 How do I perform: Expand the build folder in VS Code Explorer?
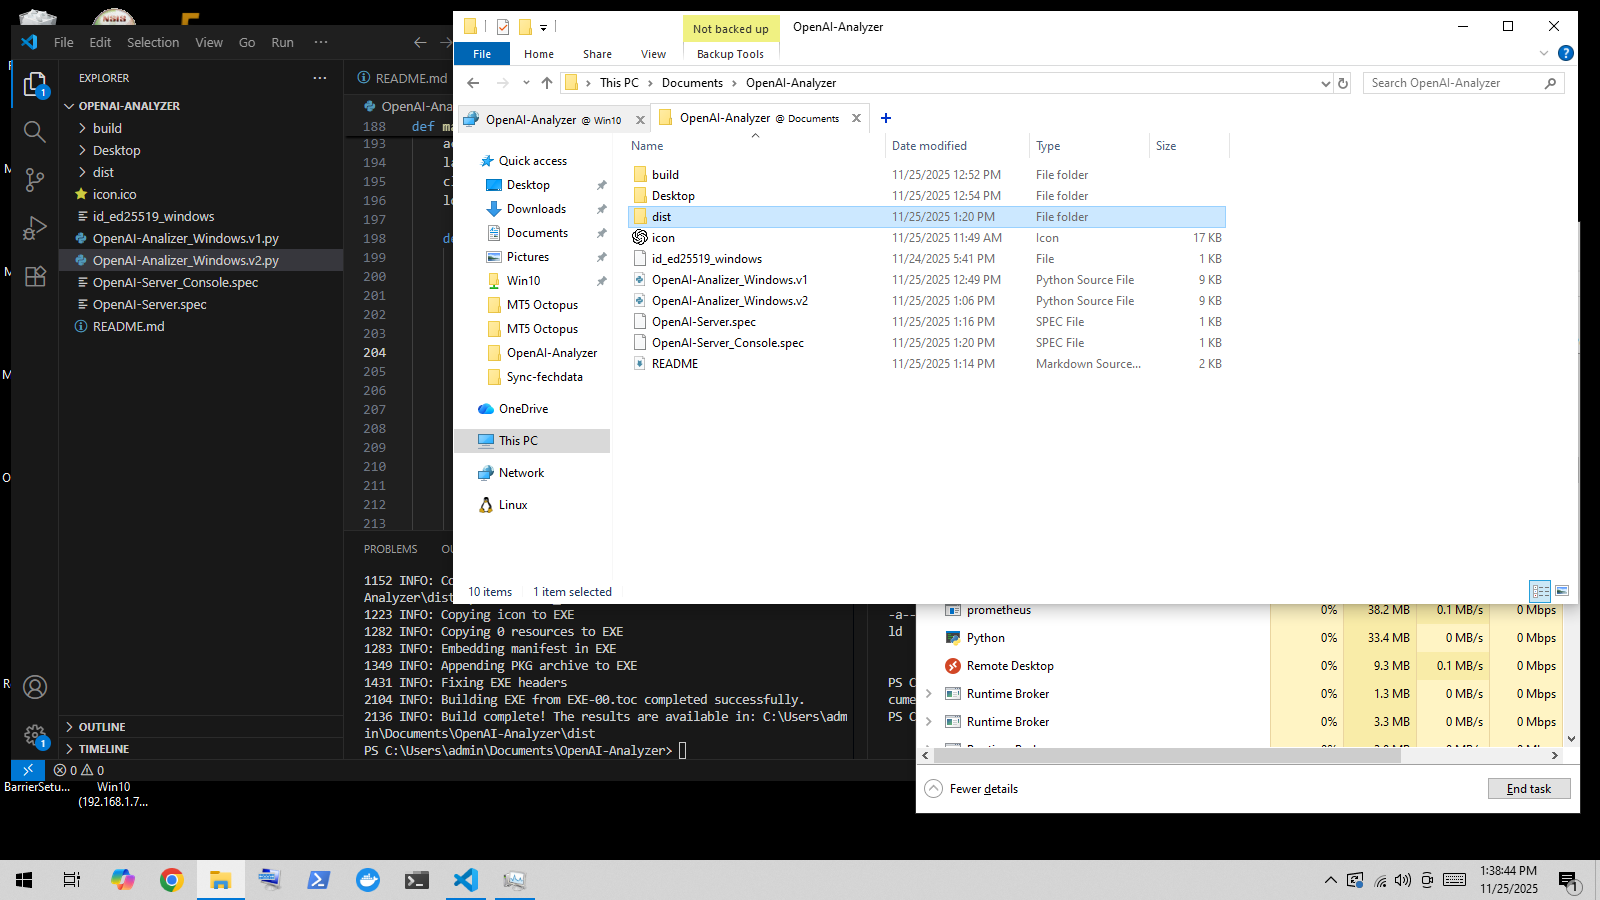(83, 128)
